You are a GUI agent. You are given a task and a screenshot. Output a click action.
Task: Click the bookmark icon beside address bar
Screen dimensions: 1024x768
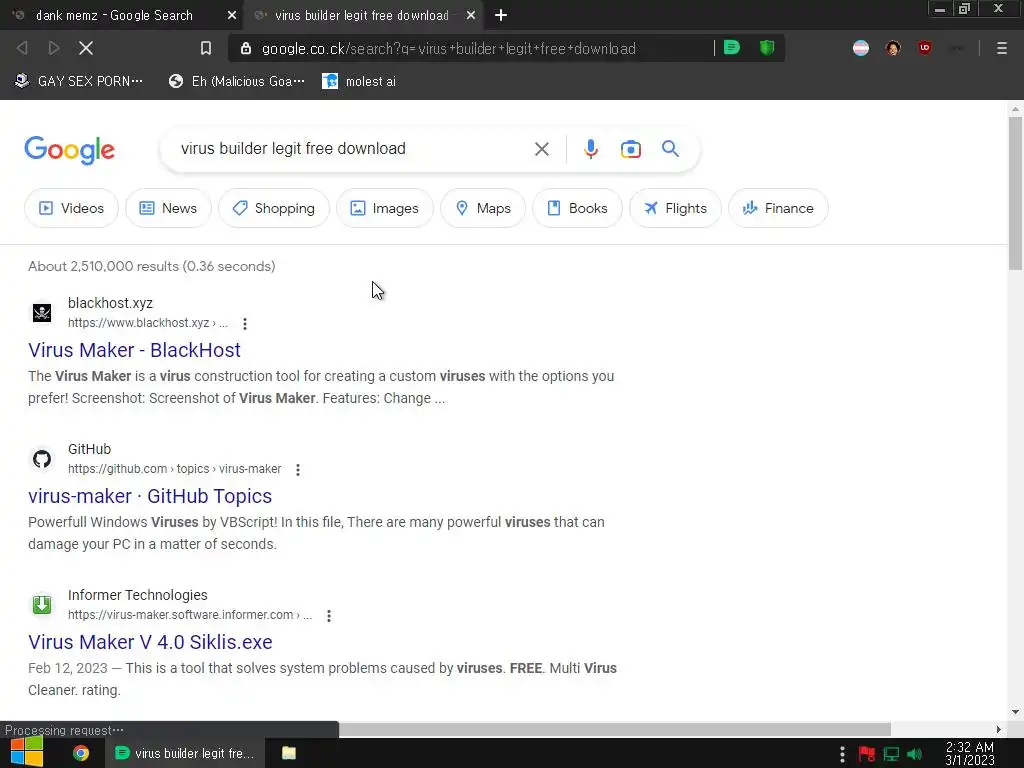click(x=206, y=48)
